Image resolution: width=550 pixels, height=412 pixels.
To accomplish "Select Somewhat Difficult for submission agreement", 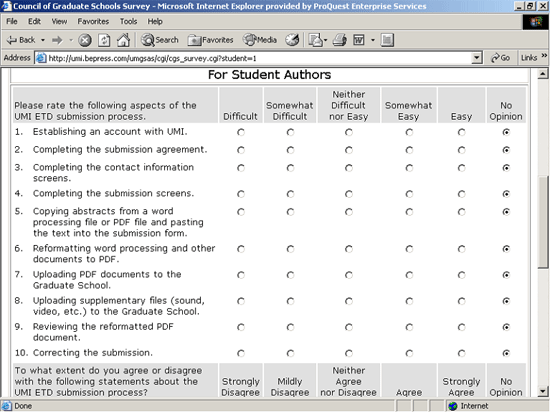I will click(290, 150).
